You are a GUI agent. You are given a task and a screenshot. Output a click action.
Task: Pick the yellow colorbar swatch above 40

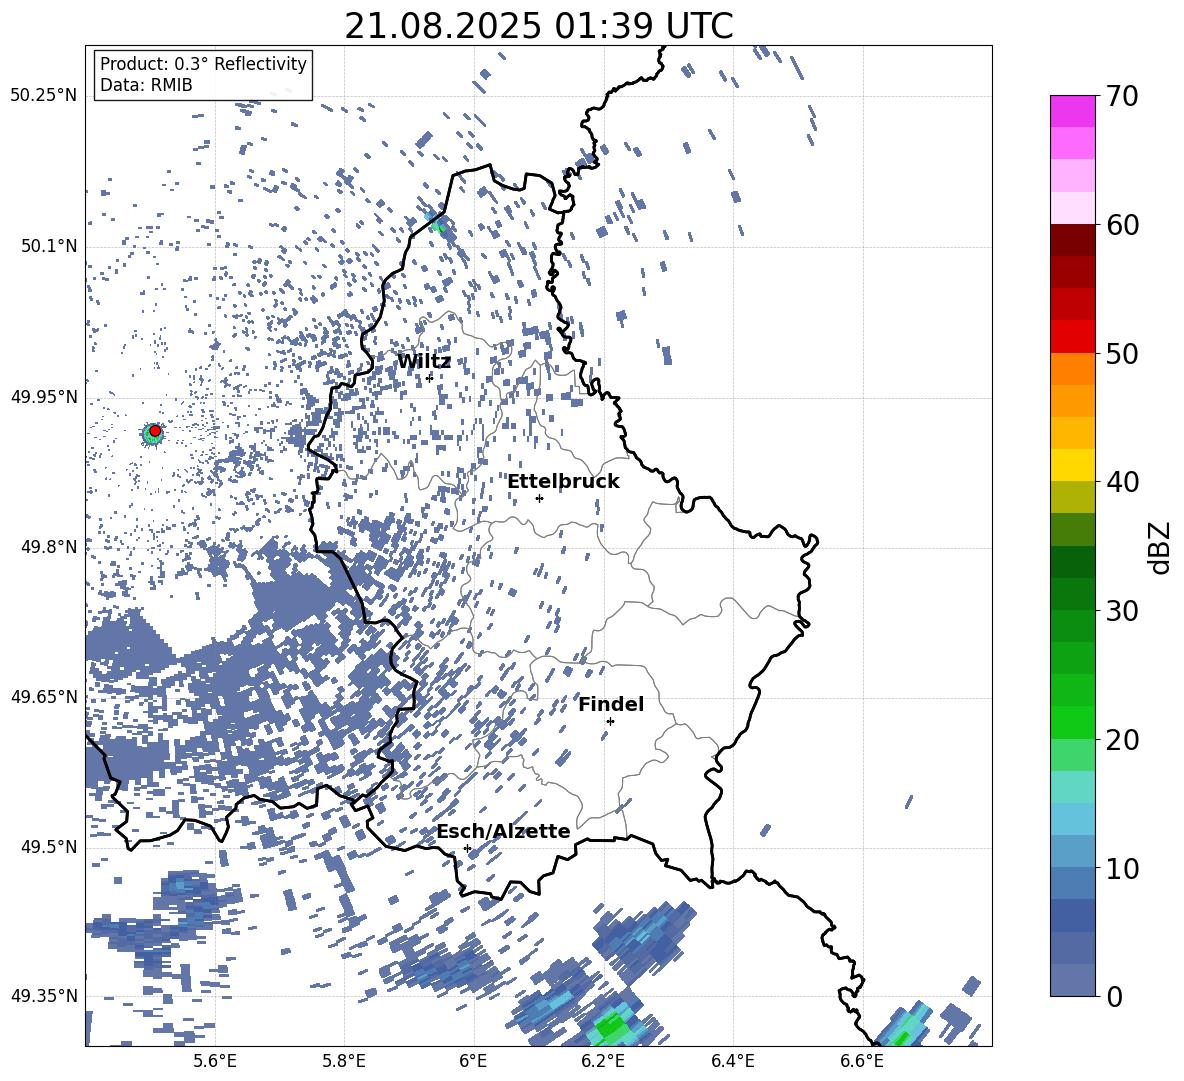click(1072, 464)
